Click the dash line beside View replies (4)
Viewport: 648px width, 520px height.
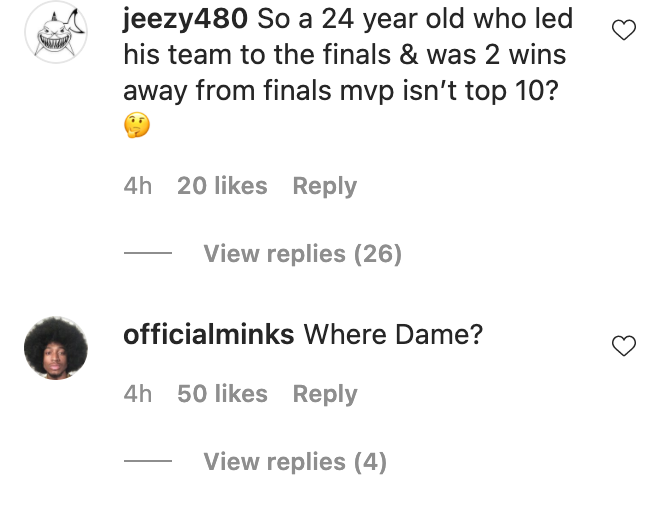tap(148, 462)
